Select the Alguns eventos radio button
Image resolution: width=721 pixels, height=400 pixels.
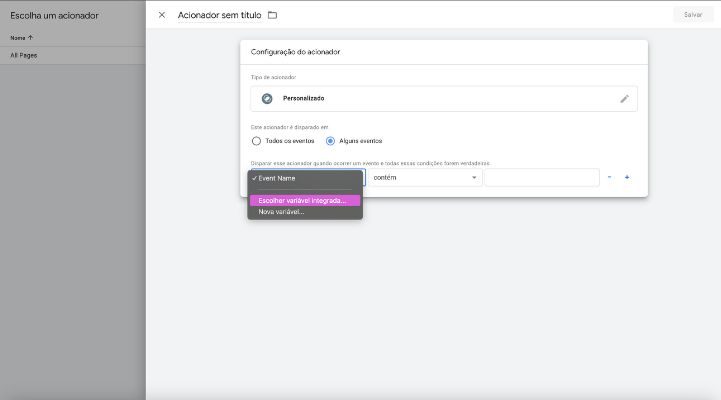(x=330, y=141)
